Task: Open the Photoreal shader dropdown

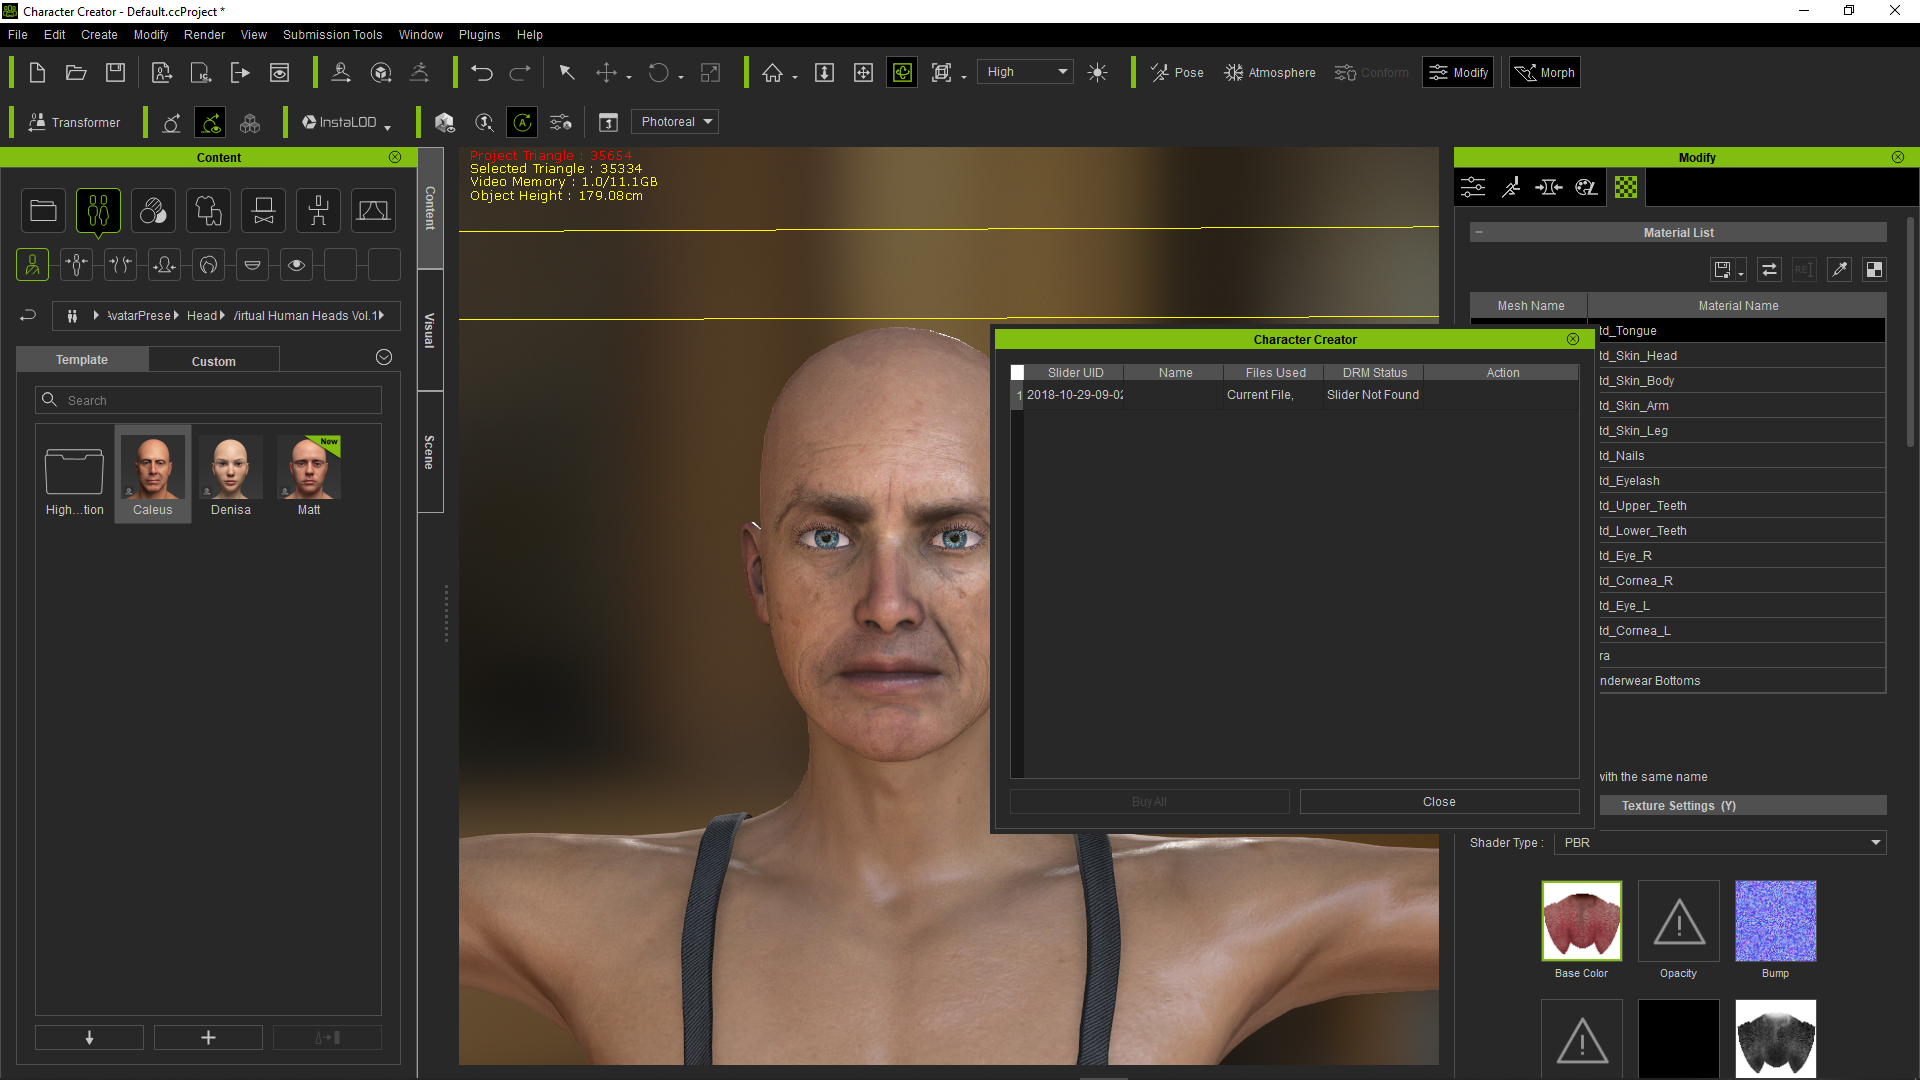Action: click(x=675, y=122)
